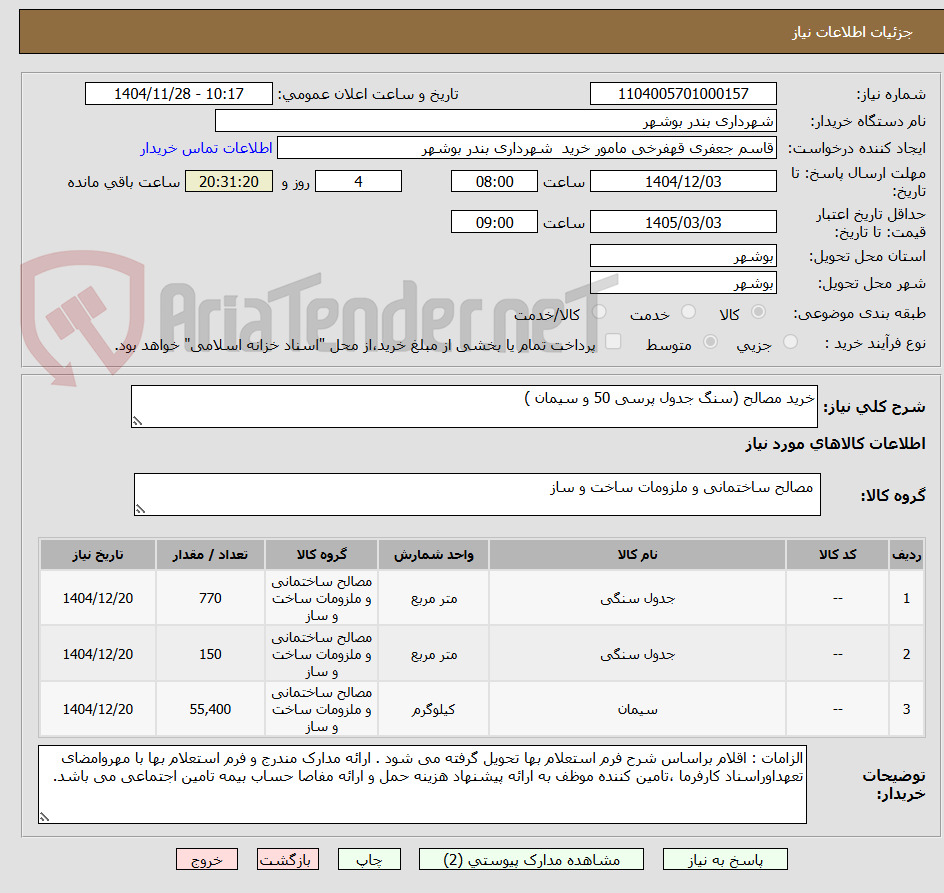Click quantity cell 150
Screen dimensions: 944x893
click(210, 654)
